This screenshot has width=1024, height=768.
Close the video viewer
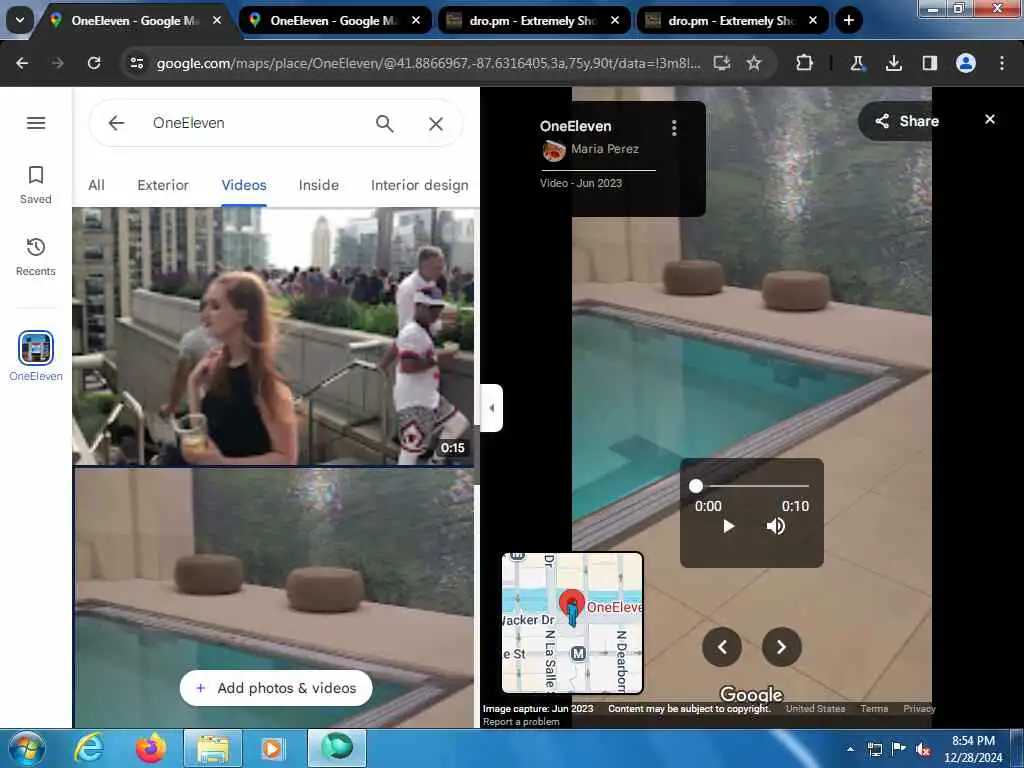pos(990,119)
